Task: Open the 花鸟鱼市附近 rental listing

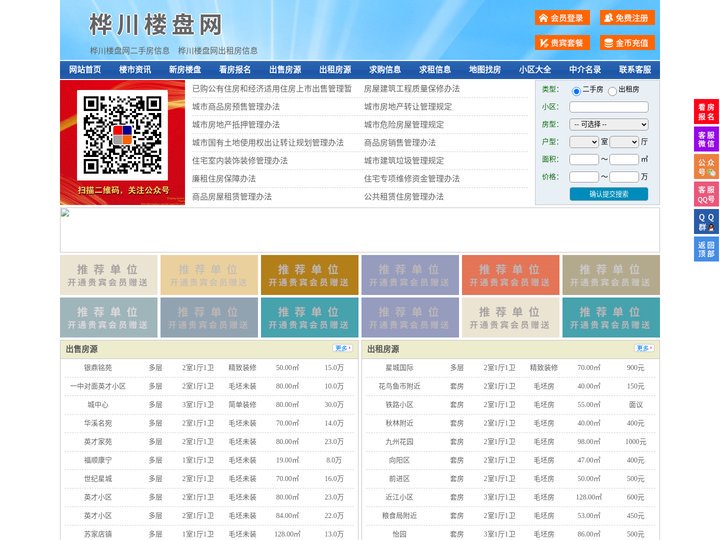Action: (399, 386)
